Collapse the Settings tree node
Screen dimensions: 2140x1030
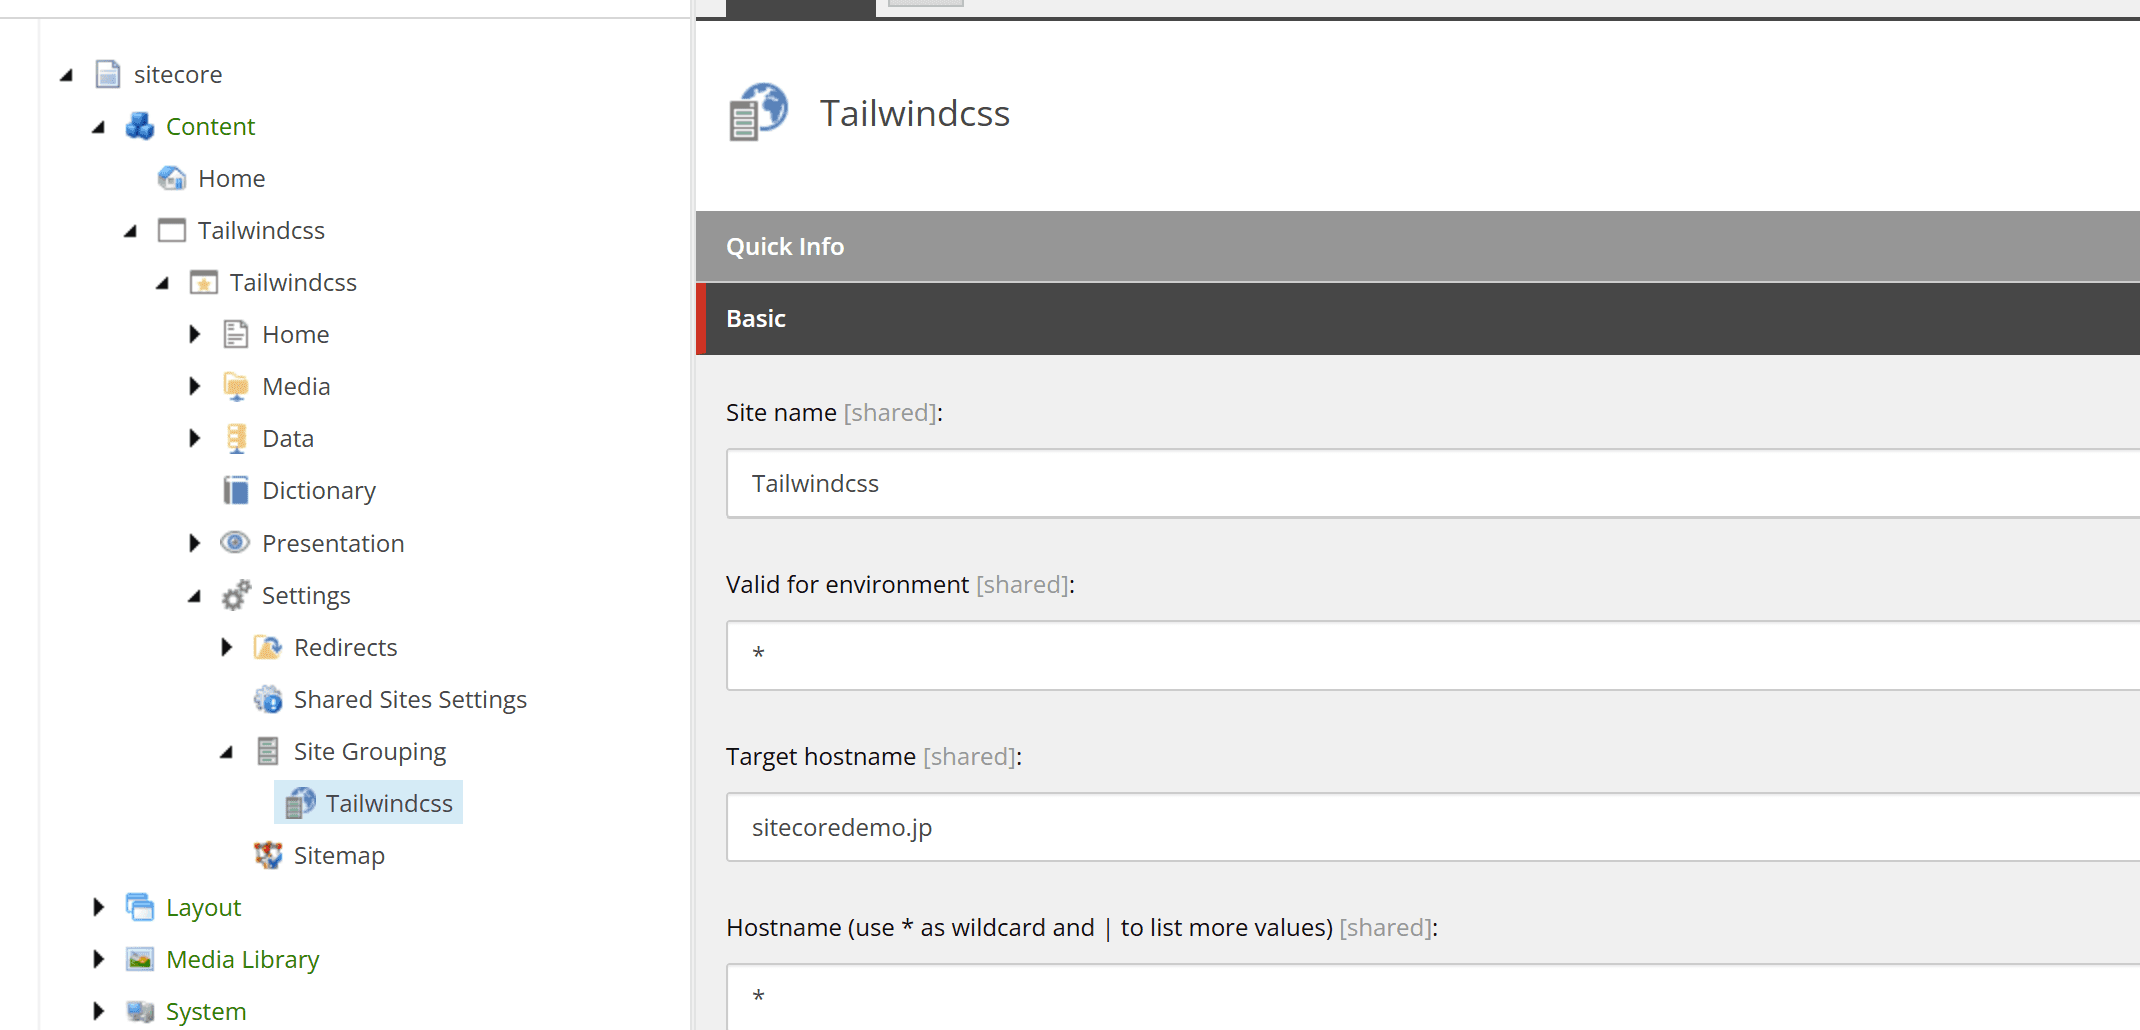(195, 597)
